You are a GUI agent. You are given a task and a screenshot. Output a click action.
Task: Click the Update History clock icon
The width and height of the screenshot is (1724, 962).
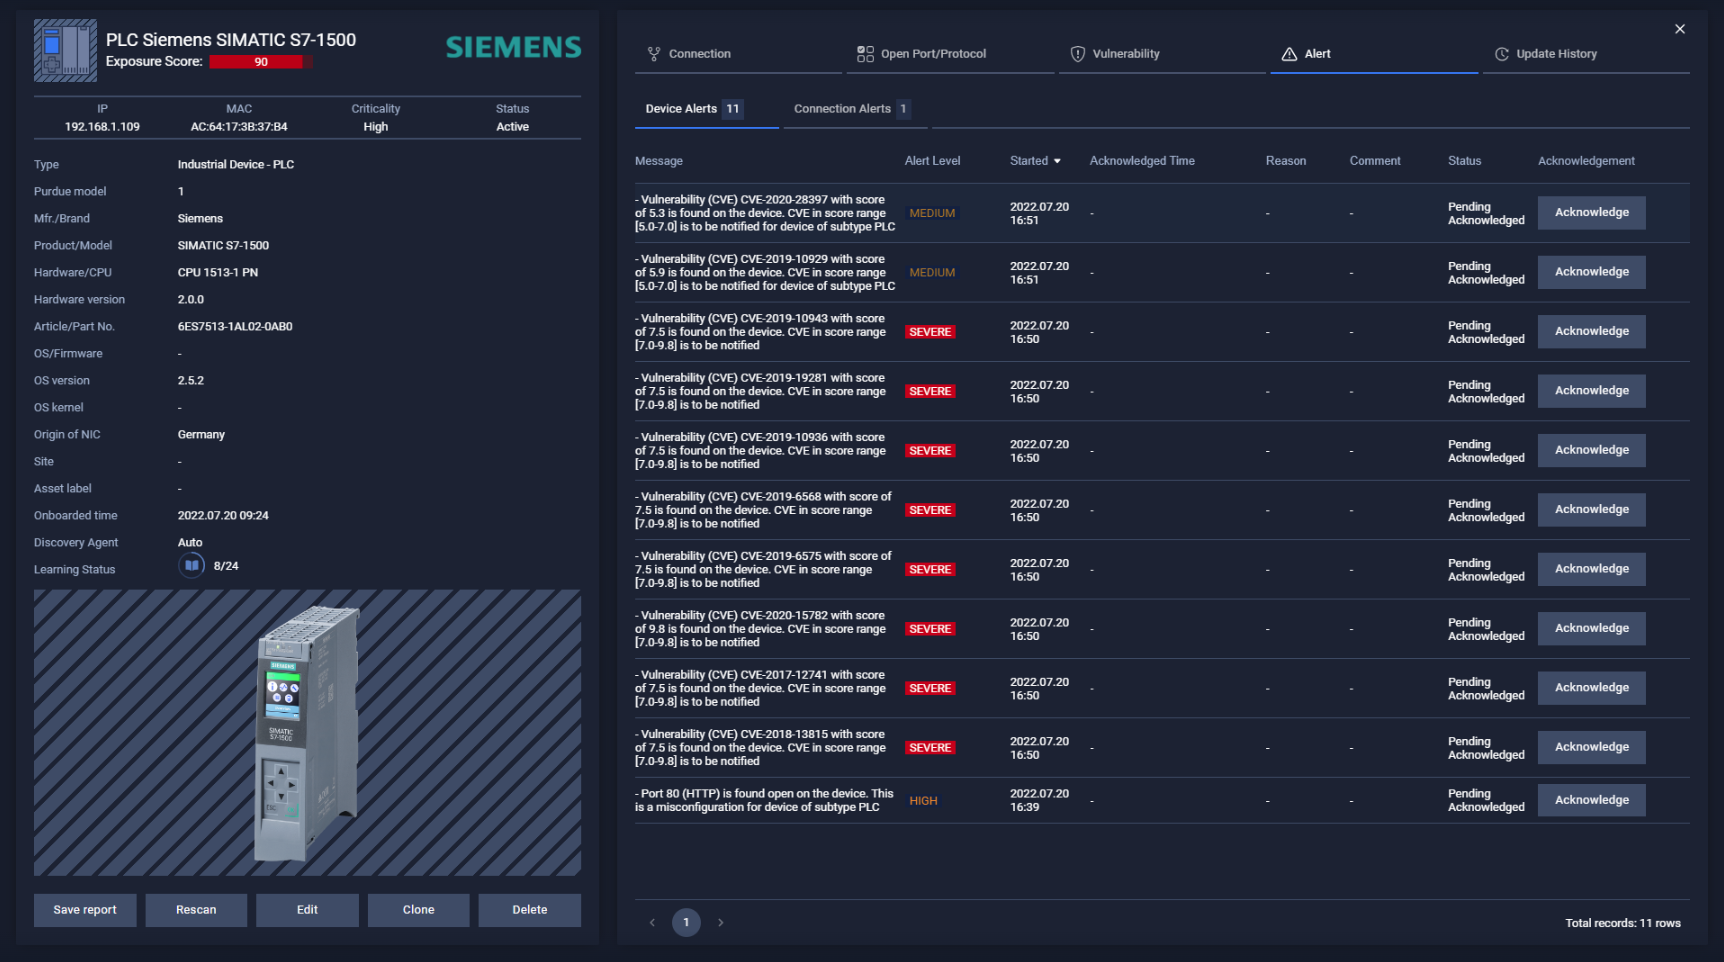coord(1502,54)
